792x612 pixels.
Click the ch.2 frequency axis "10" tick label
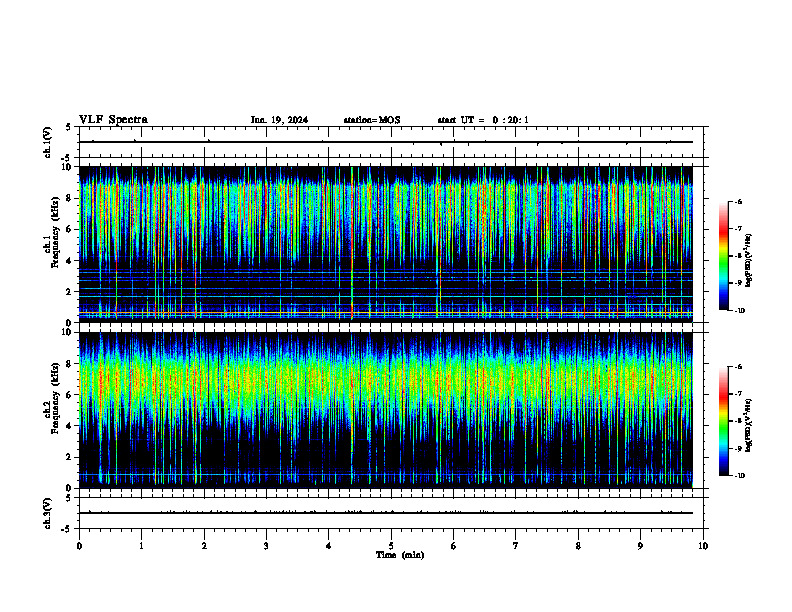click(x=68, y=332)
